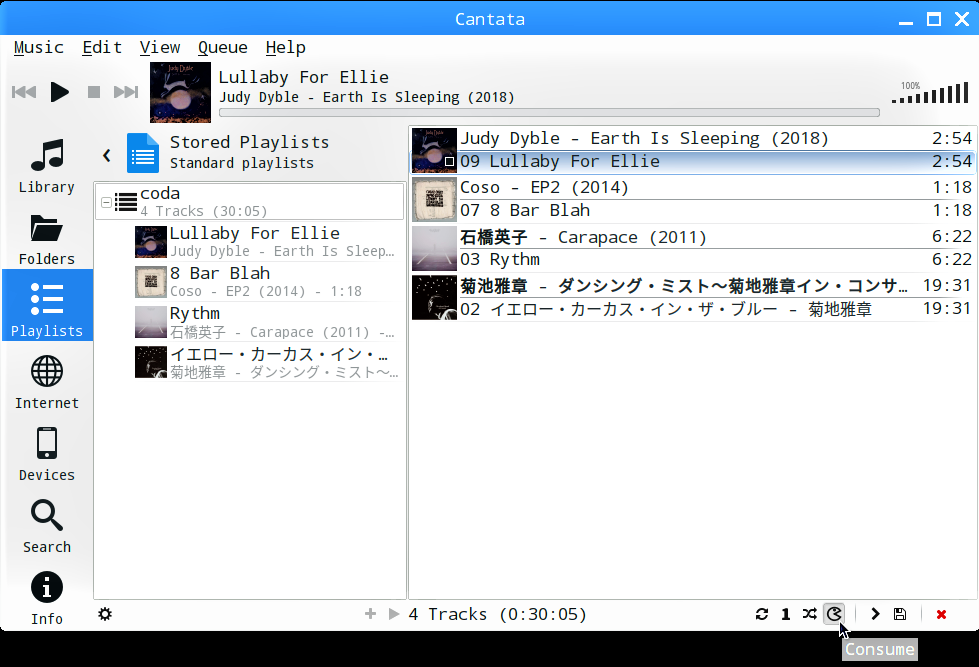The height and width of the screenshot is (667, 979).
Task: Click the track position progress bar
Action: coord(549,113)
